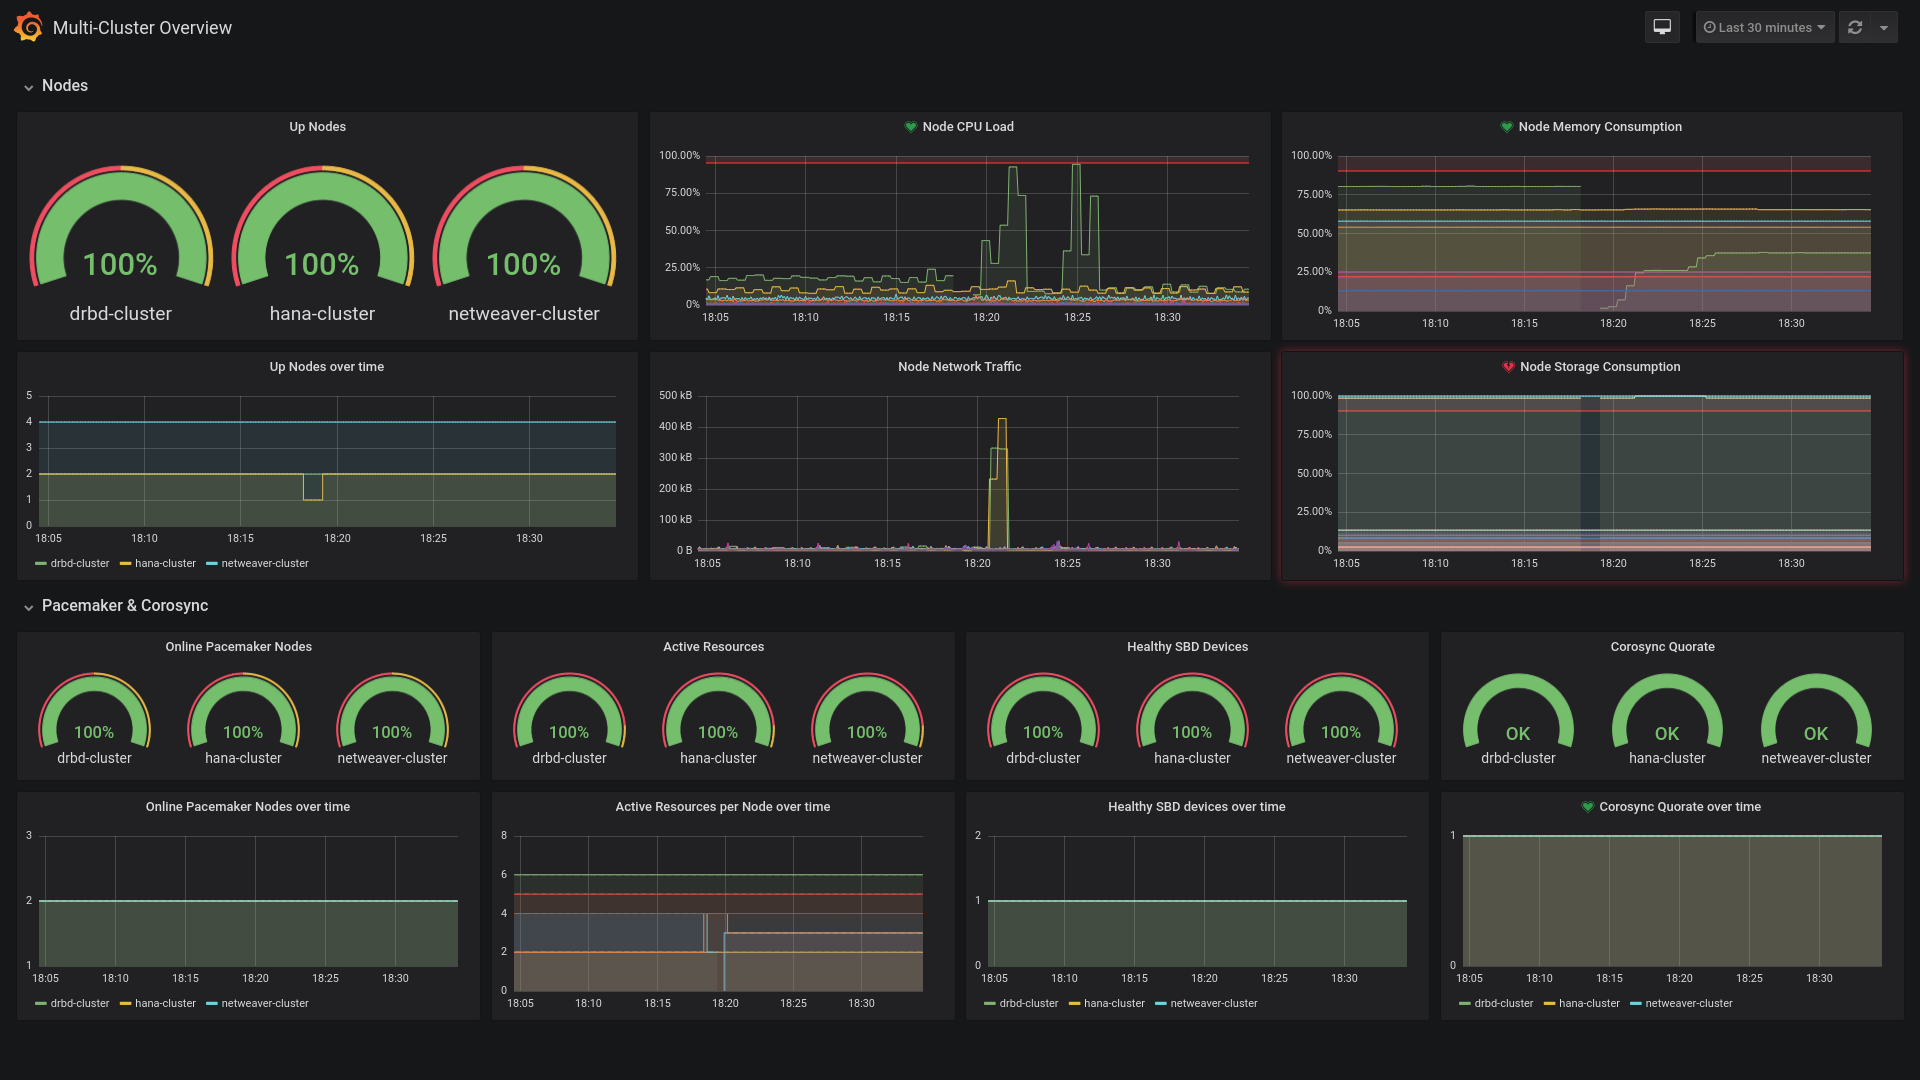Open the Node Network Traffic panel title menu

point(959,367)
